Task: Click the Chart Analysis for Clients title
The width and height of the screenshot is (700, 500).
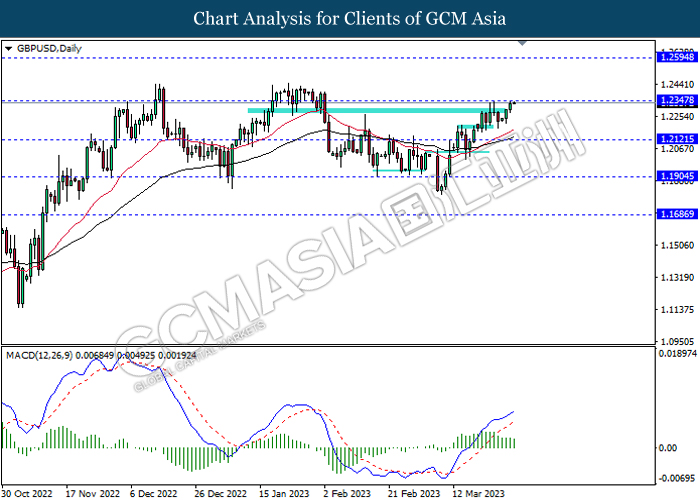Action: pos(350,19)
